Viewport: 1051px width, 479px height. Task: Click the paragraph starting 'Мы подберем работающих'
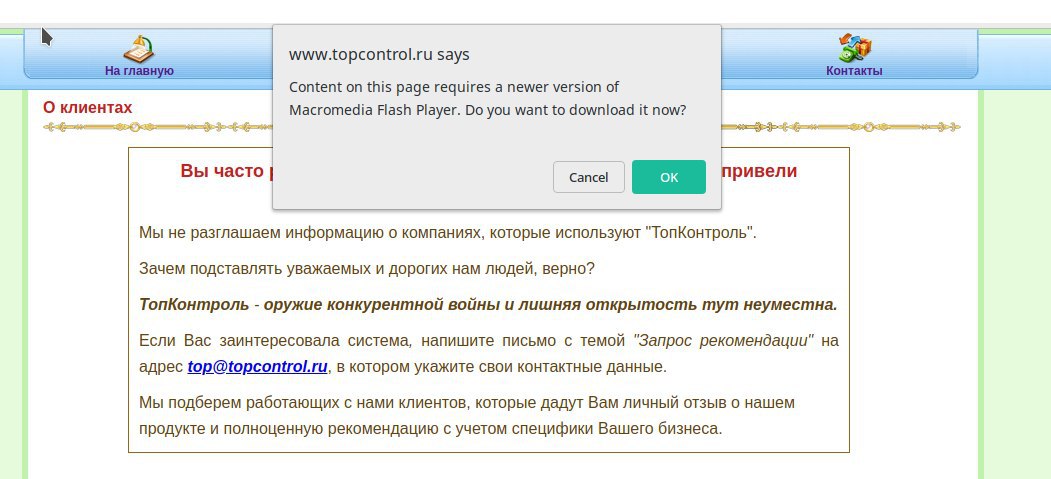click(x=467, y=415)
